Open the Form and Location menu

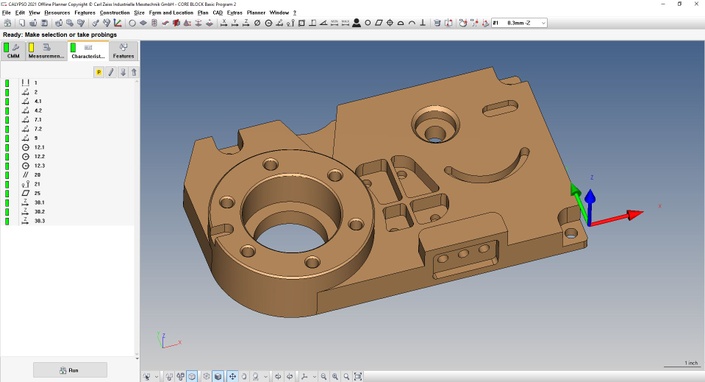tap(171, 13)
